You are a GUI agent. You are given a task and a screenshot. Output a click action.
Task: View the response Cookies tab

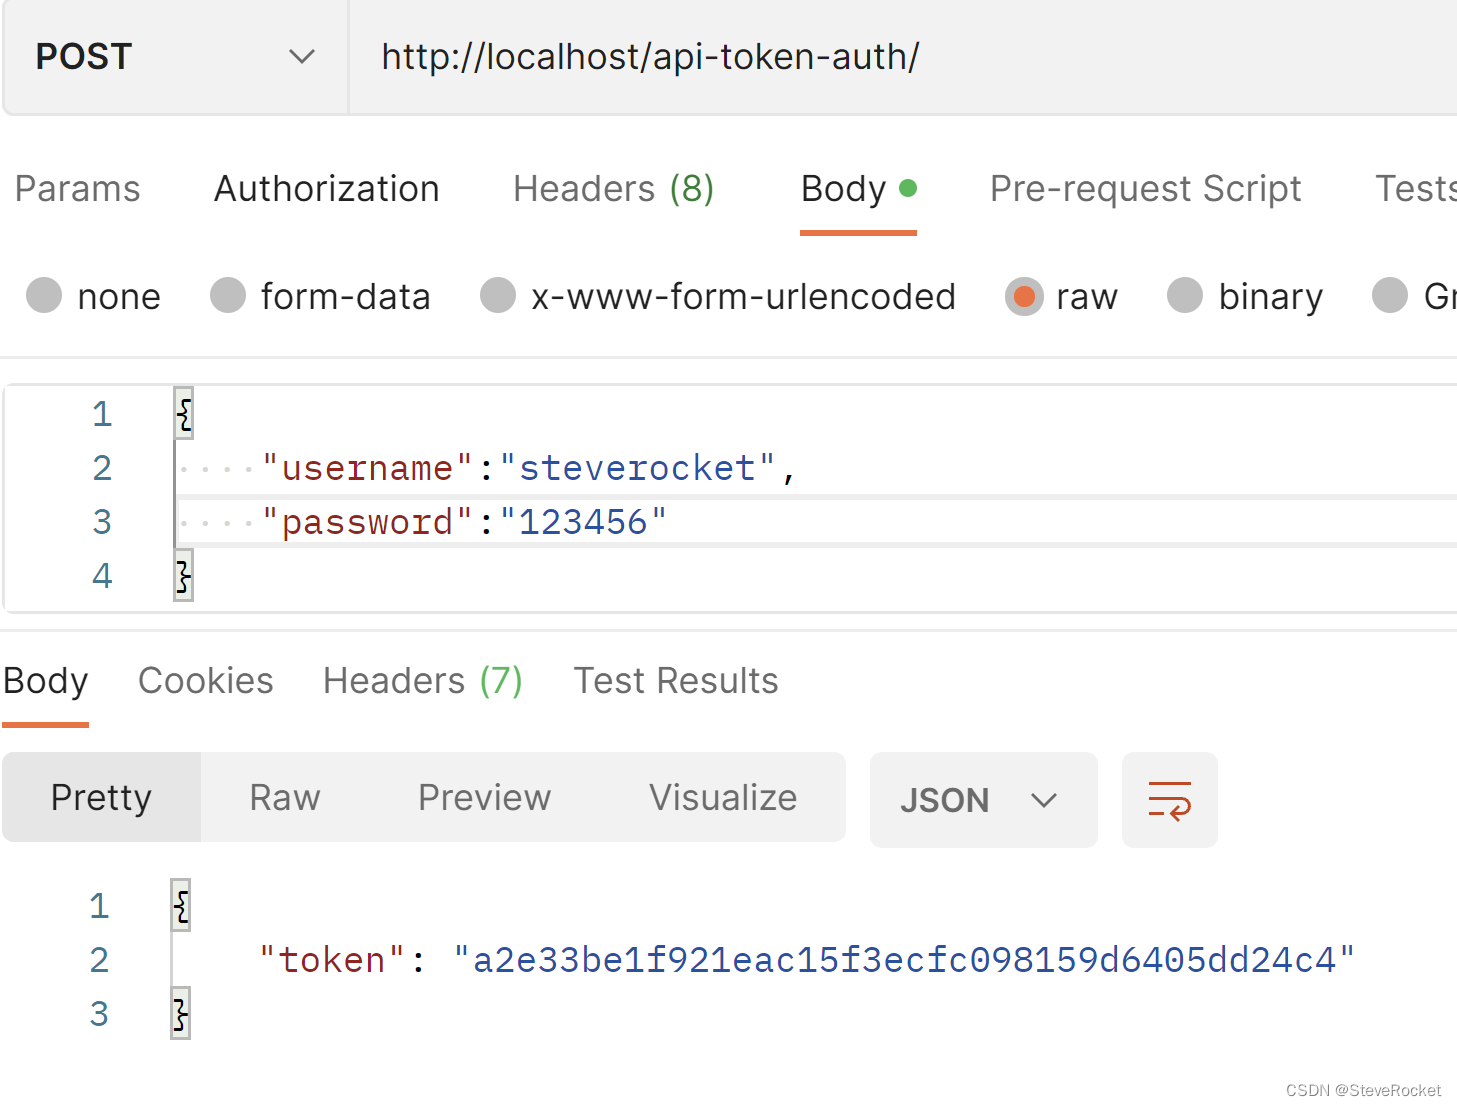click(206, 681)
